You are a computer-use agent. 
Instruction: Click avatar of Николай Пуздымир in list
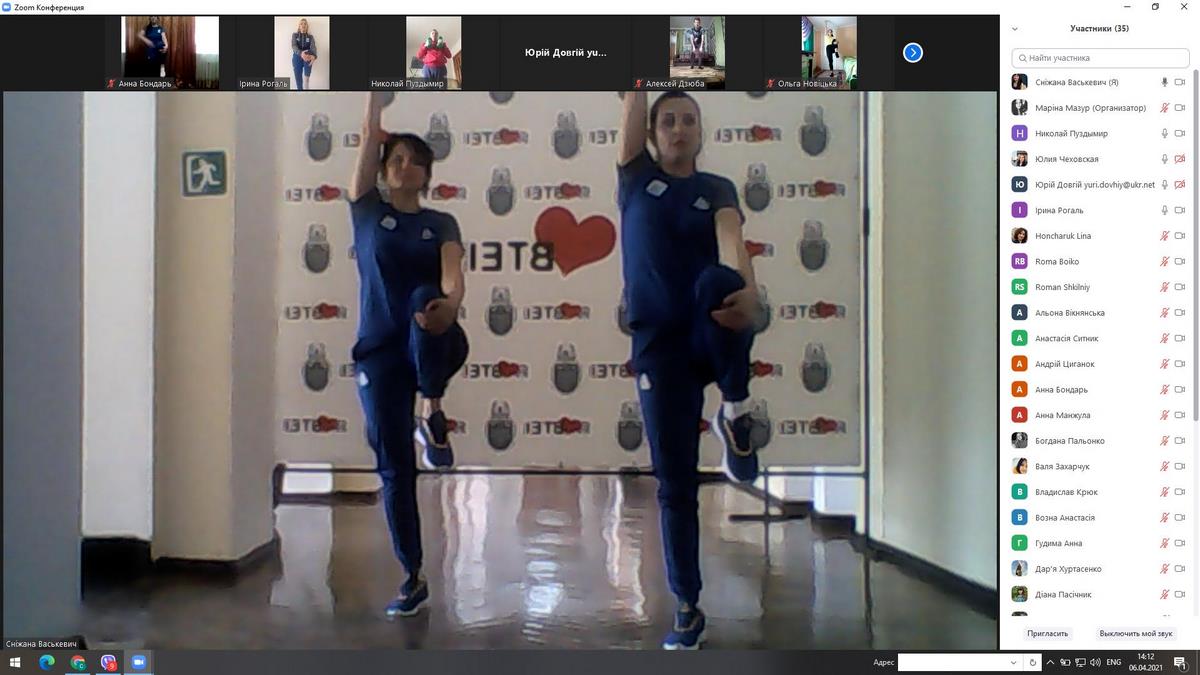[x=1019, y=133]
